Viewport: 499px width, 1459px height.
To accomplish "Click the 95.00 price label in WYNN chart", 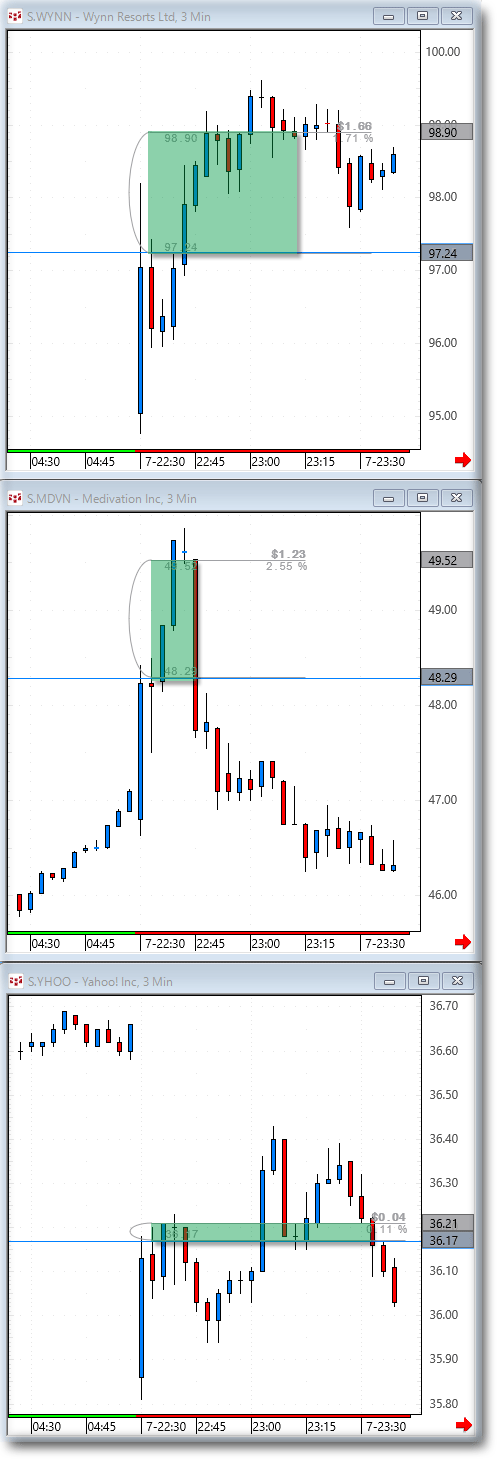I will [442, 416].
